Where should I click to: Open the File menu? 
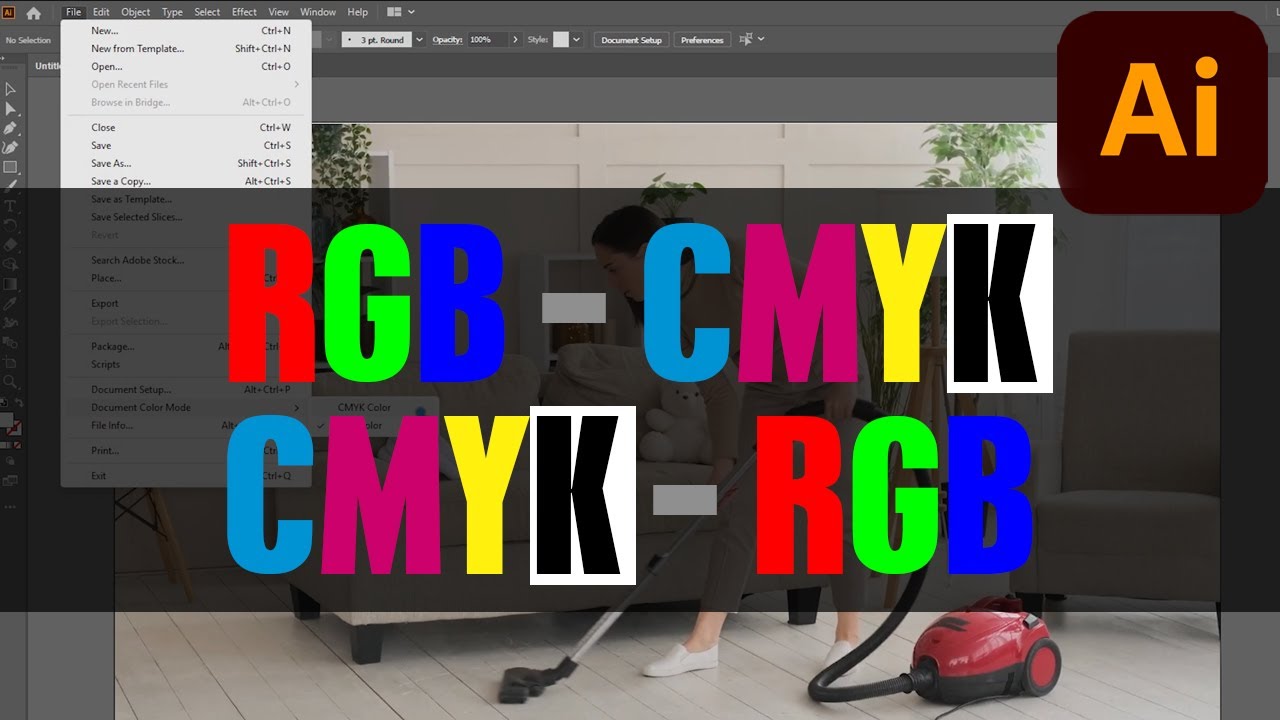tap(73, 12)
